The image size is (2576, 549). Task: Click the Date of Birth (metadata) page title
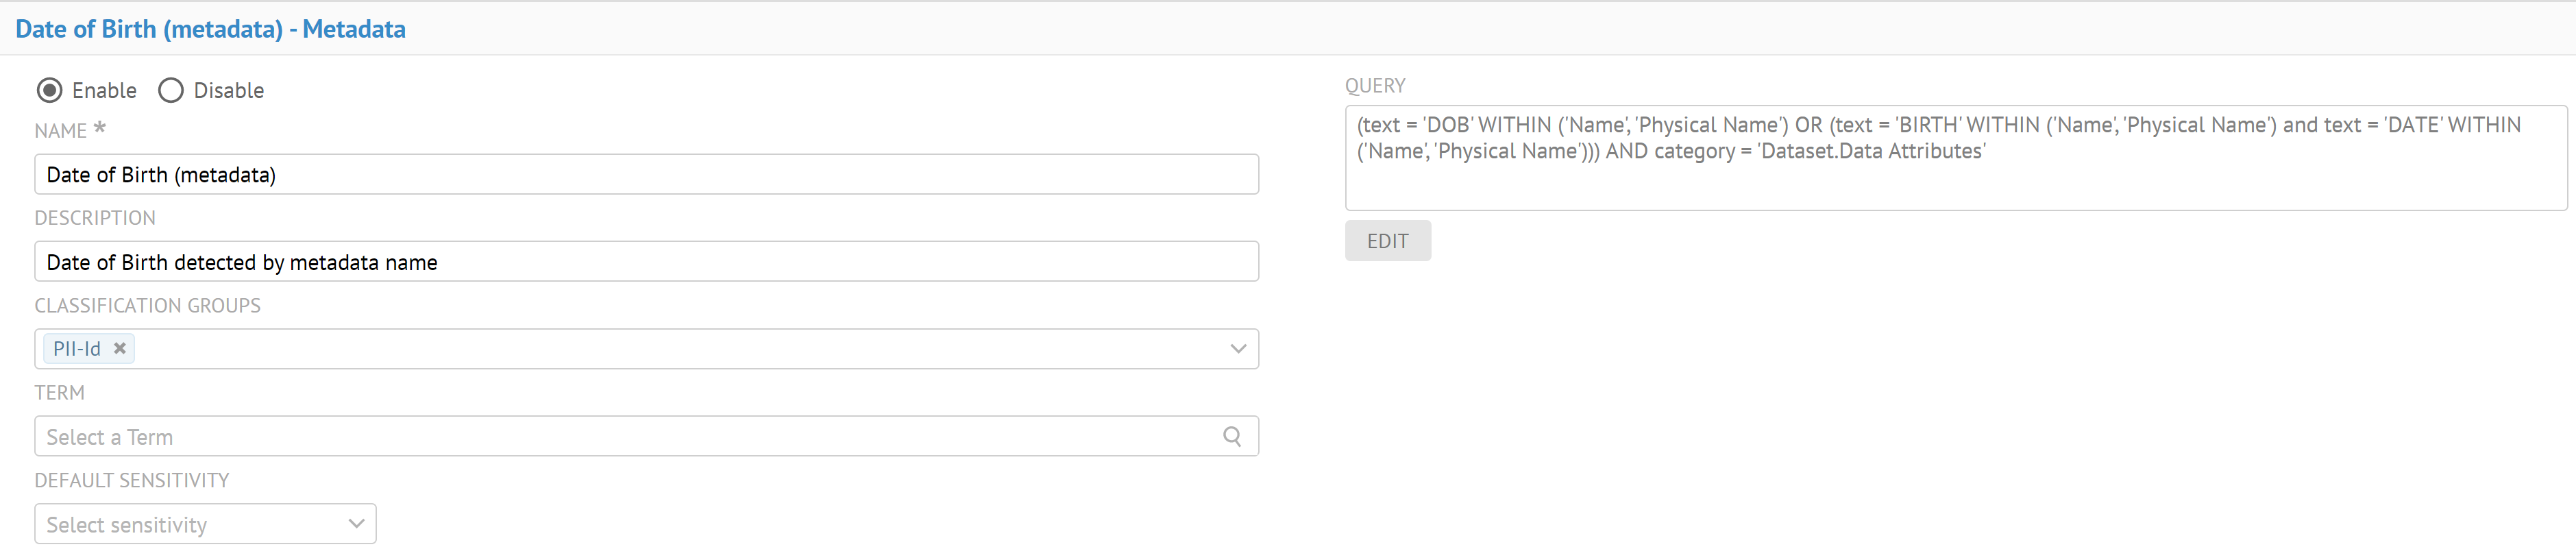tap(210, 29)
